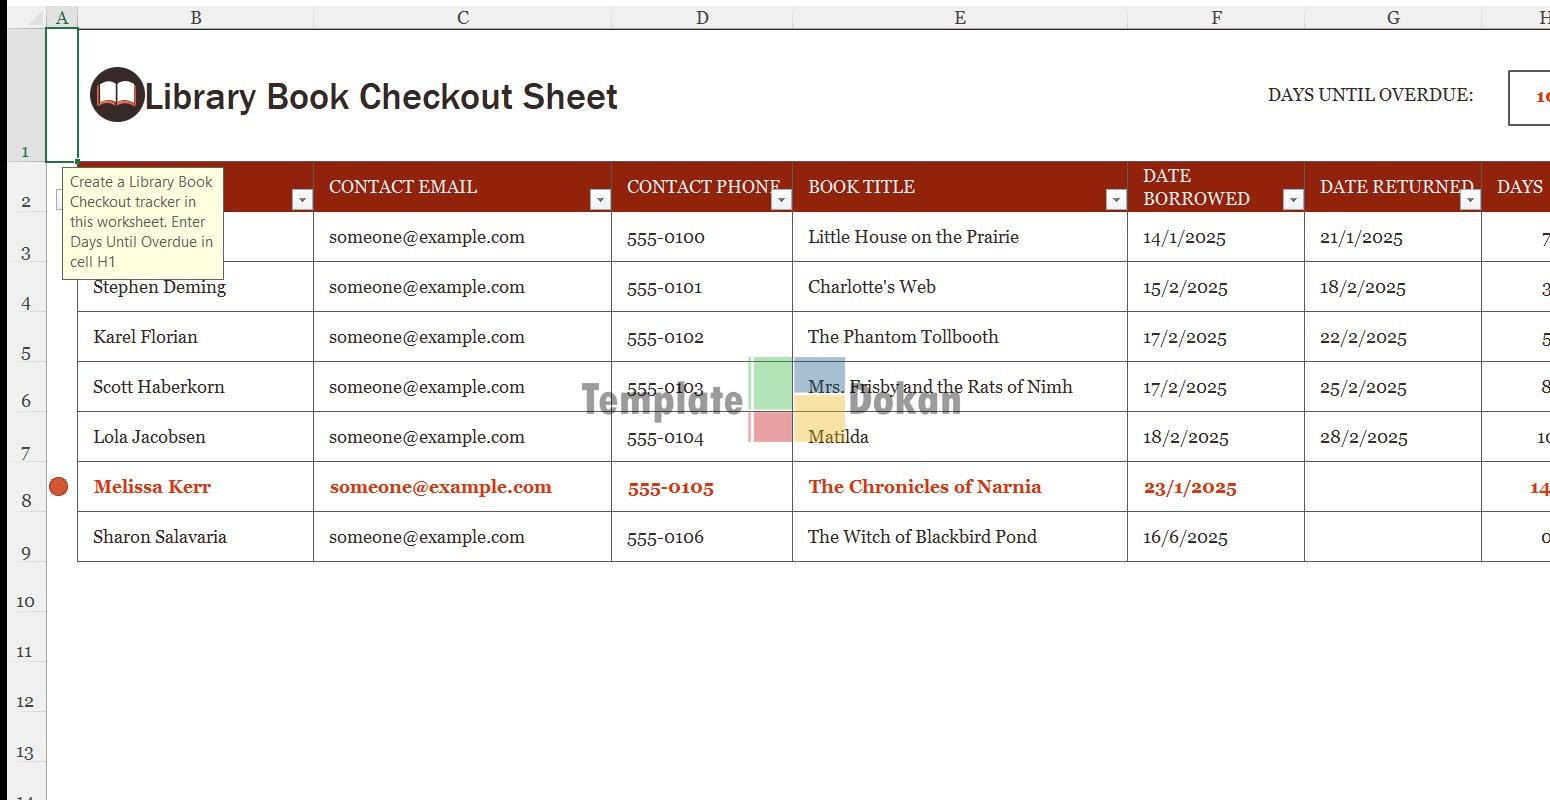Click the red overdue dot beside Melissa Kerr

(59, 486)
